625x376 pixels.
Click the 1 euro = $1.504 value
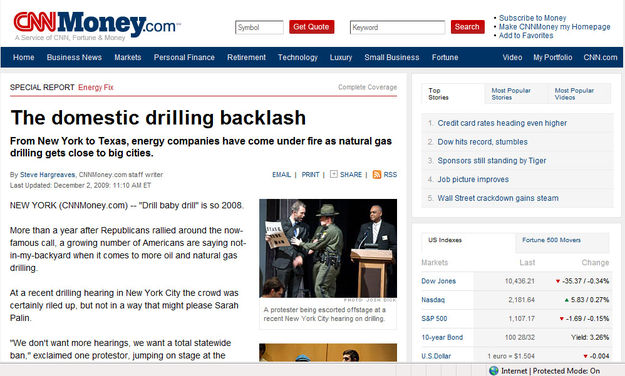pos(511,356)
